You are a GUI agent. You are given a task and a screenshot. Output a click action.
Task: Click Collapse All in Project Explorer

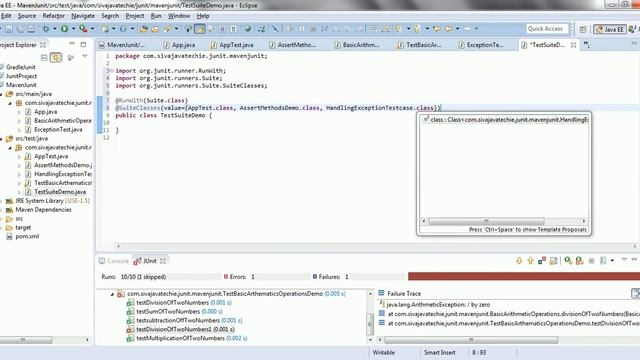pos(44,58)
